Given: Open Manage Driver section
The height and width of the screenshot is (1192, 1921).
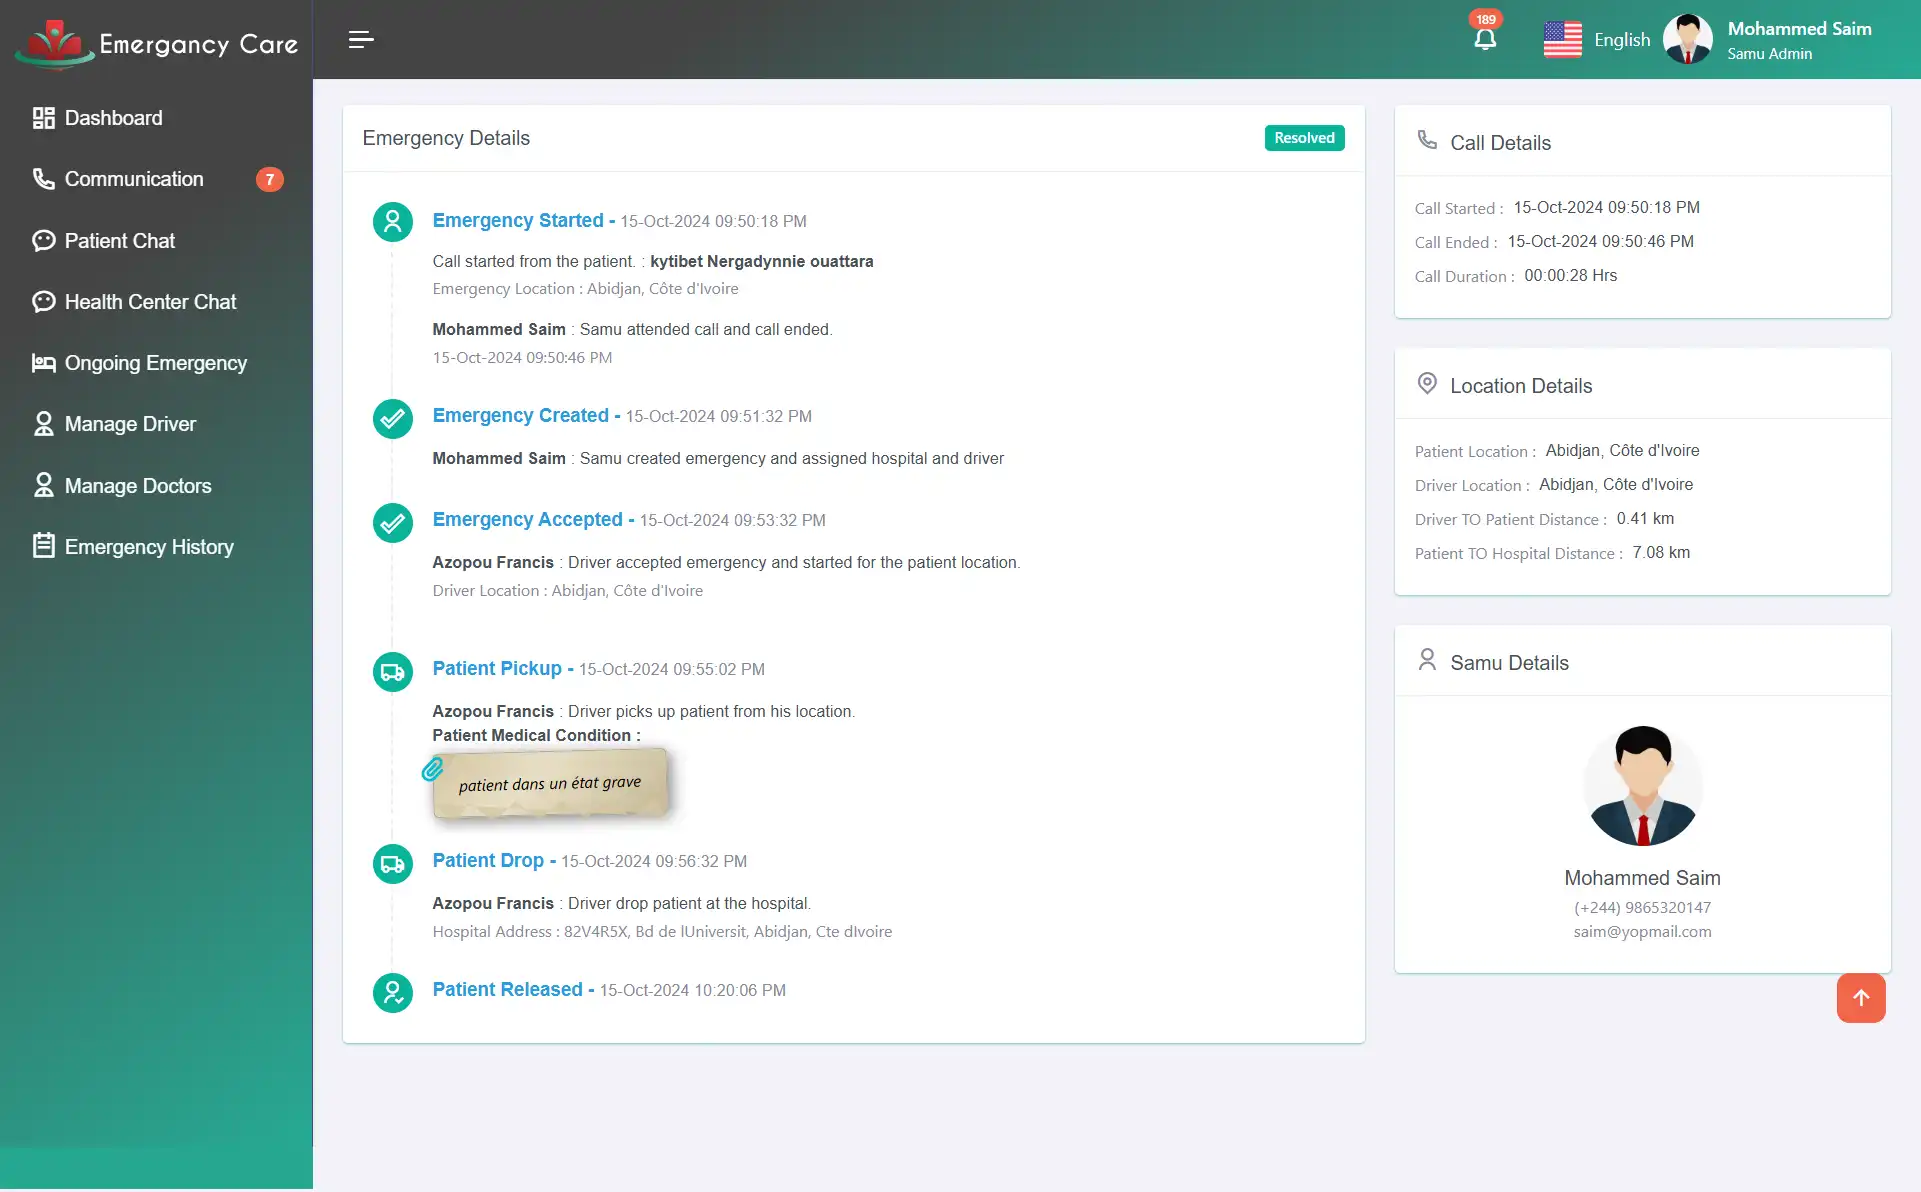Looking at the screenshot, I should tap(130, 424).
